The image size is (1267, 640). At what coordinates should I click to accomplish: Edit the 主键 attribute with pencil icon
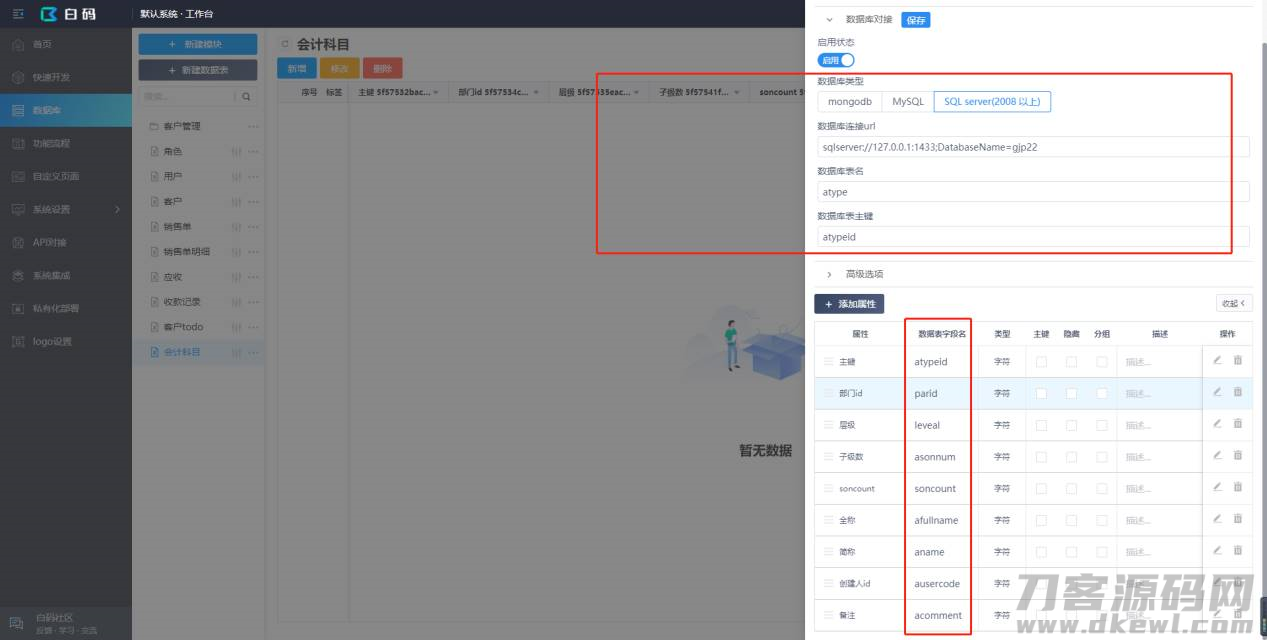(1217, 360)
